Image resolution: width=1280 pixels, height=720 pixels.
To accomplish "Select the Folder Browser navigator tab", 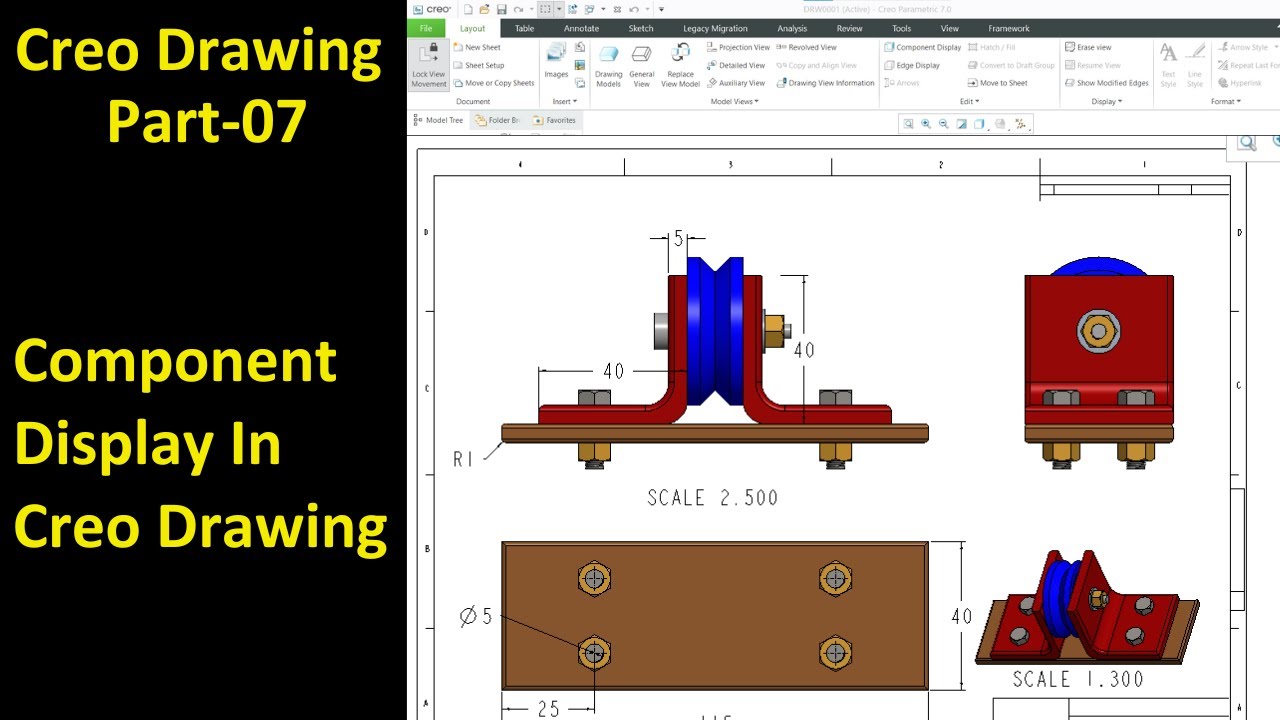I will pyautogui.click(x=497, y=120).
